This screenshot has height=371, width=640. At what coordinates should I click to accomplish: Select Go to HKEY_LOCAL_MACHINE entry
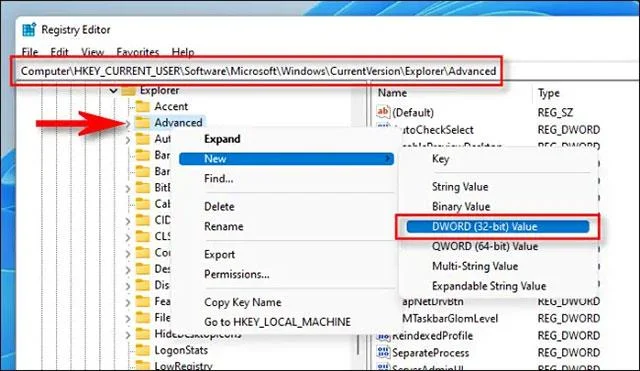pos(277,322)
